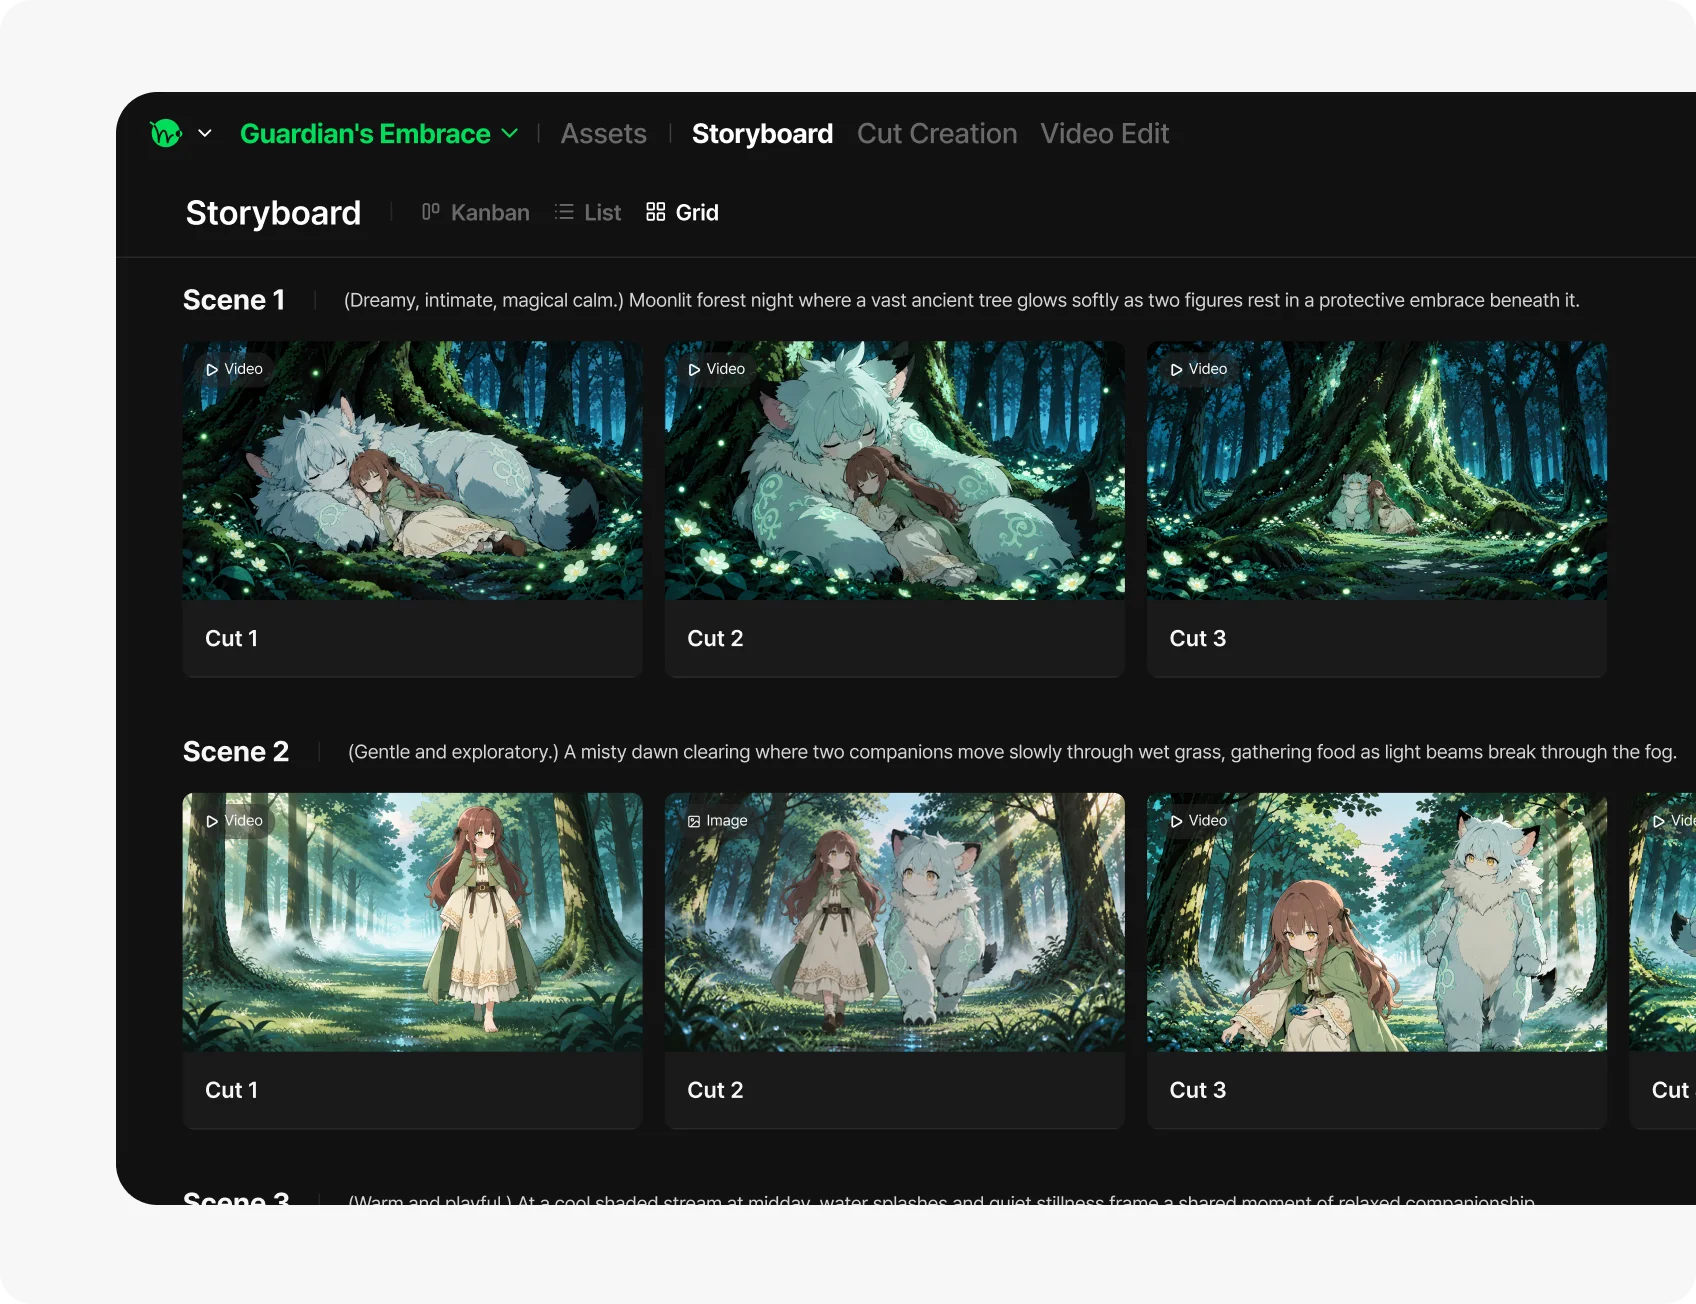Switch to Kanban view
This screenshot has height=1304, width=1696.
476,212
